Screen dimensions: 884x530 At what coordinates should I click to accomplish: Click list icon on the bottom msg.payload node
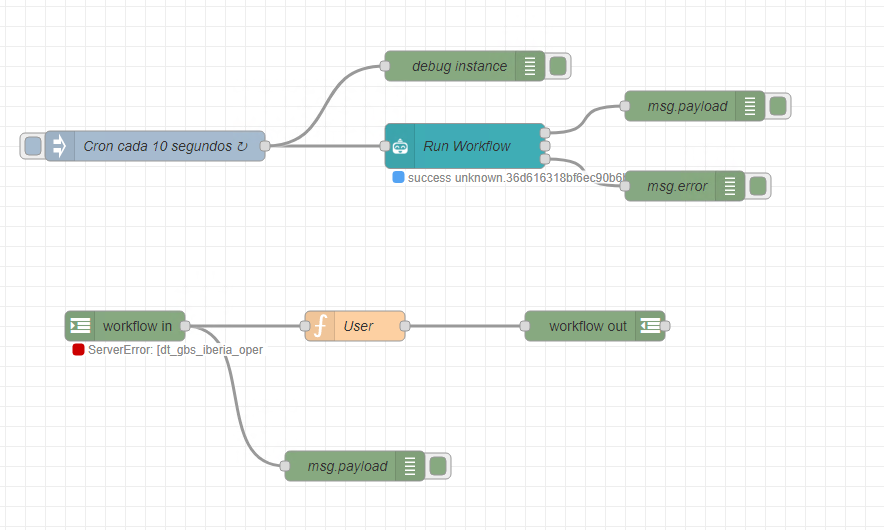point(410,466)
